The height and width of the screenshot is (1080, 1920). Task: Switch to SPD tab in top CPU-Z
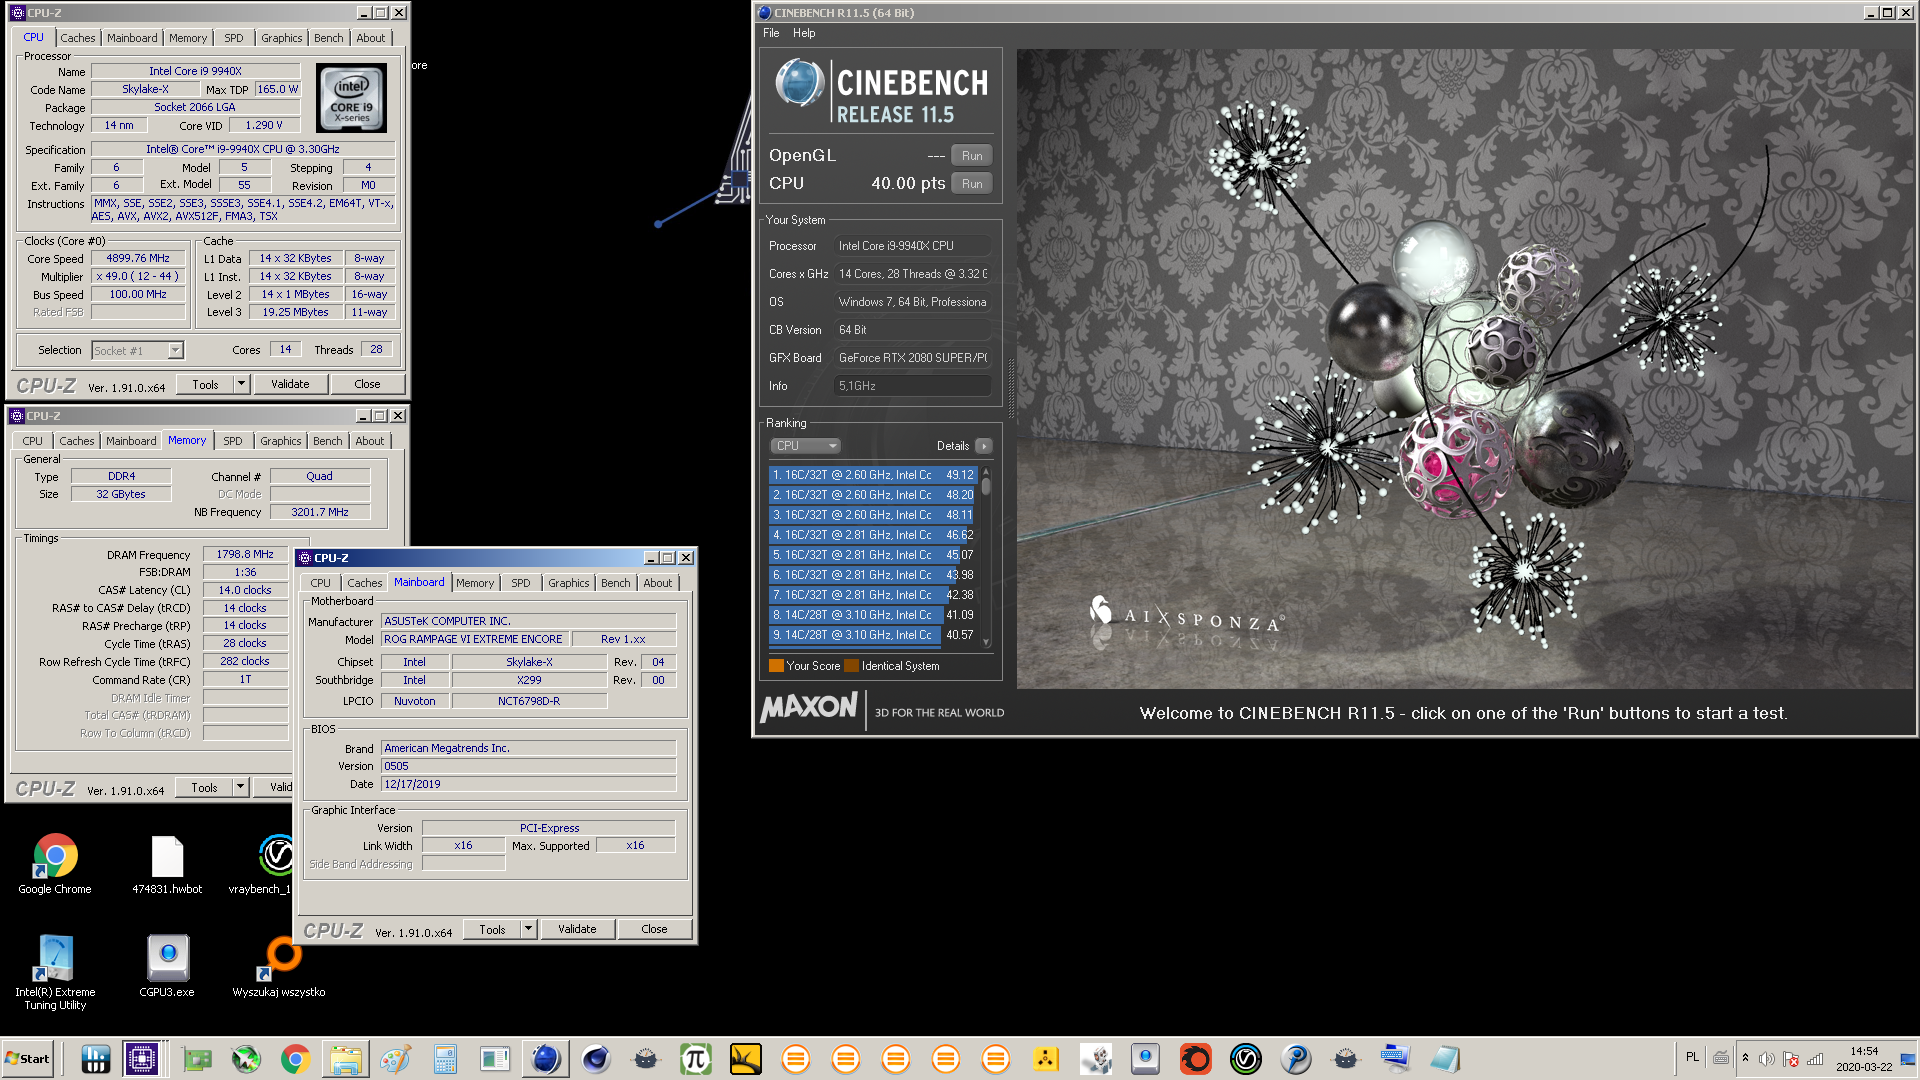pyautogui.click(x=234, y=38)
